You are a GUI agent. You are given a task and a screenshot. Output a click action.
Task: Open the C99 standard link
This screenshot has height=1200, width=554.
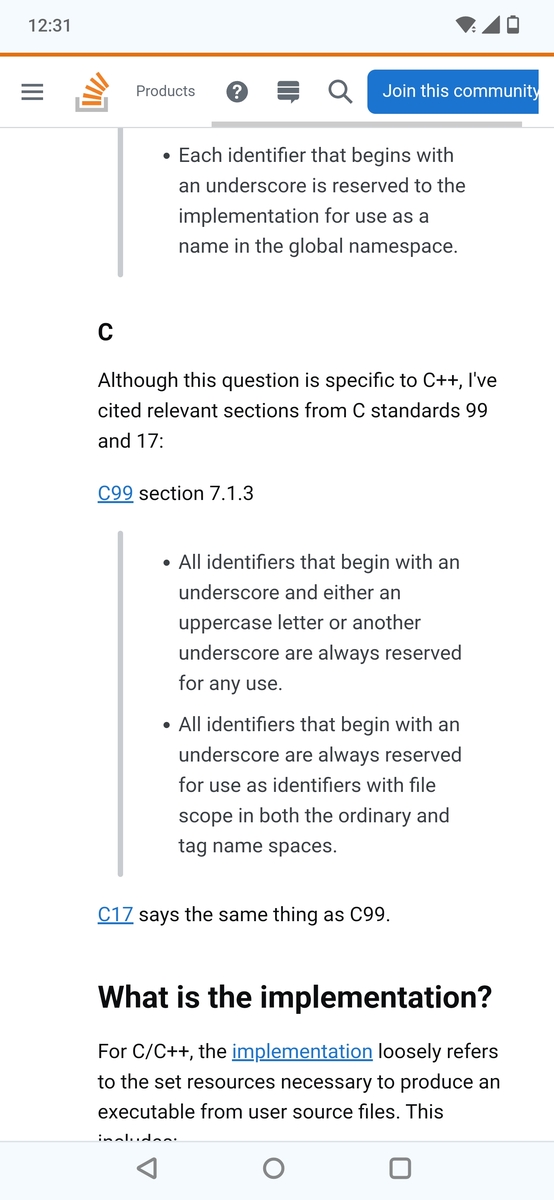(x=115, y=493)
